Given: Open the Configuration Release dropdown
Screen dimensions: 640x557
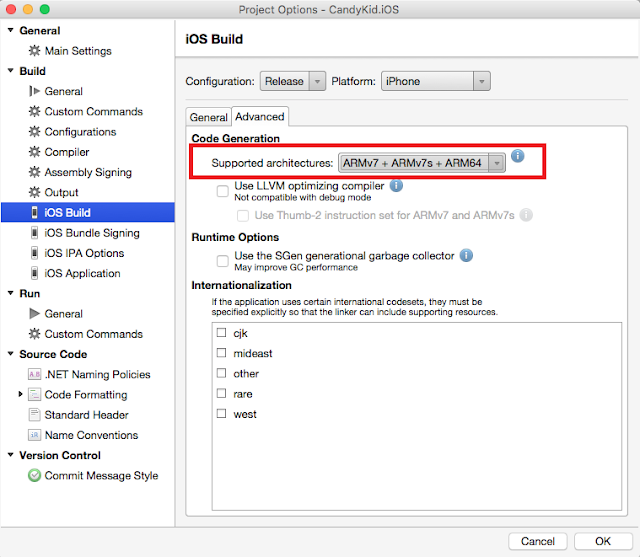Looking at the screenshot, I should pyautogui.click(x=293, y=81).
